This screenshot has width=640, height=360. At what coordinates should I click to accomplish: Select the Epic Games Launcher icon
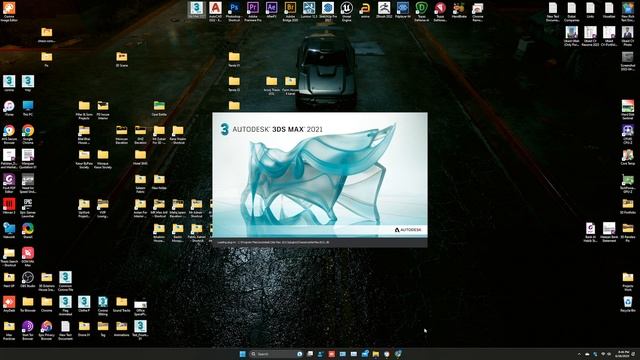(x=28, y=207)
